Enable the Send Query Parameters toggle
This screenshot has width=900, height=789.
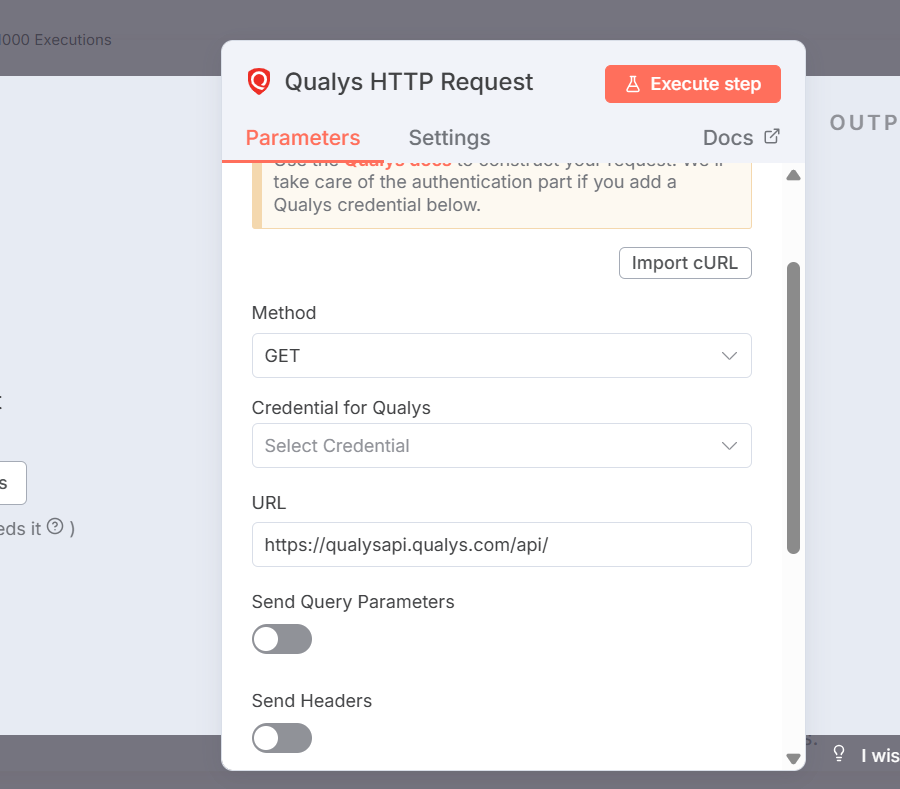pyautogui.click(x=282, y=639)
